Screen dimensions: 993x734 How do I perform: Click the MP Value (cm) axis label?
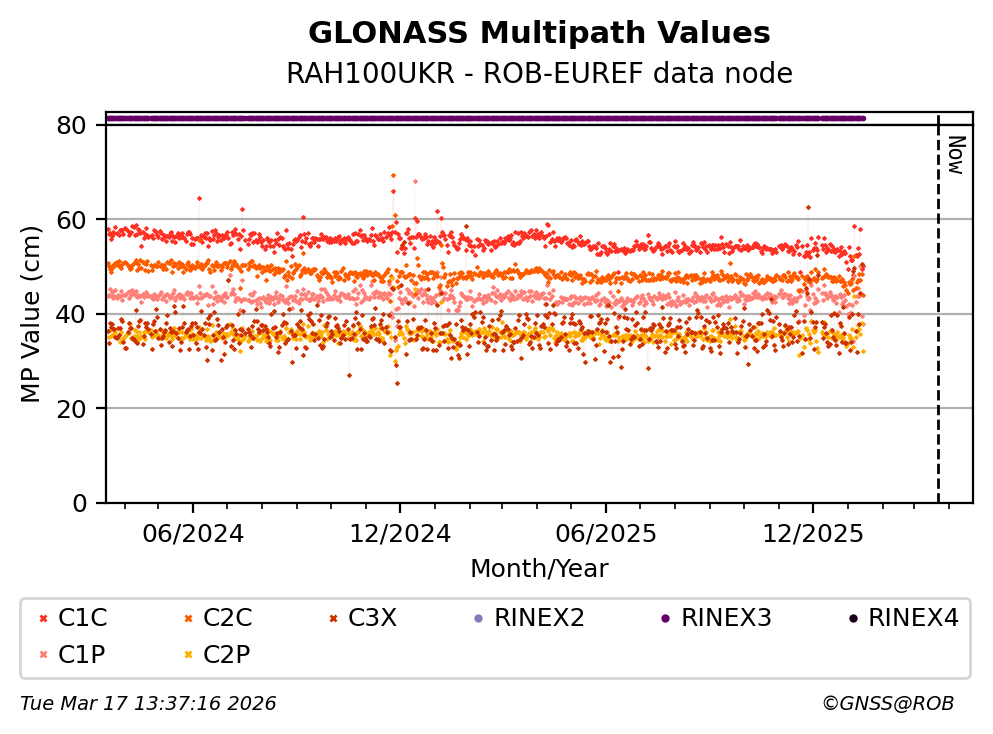(x=31, y=314)
